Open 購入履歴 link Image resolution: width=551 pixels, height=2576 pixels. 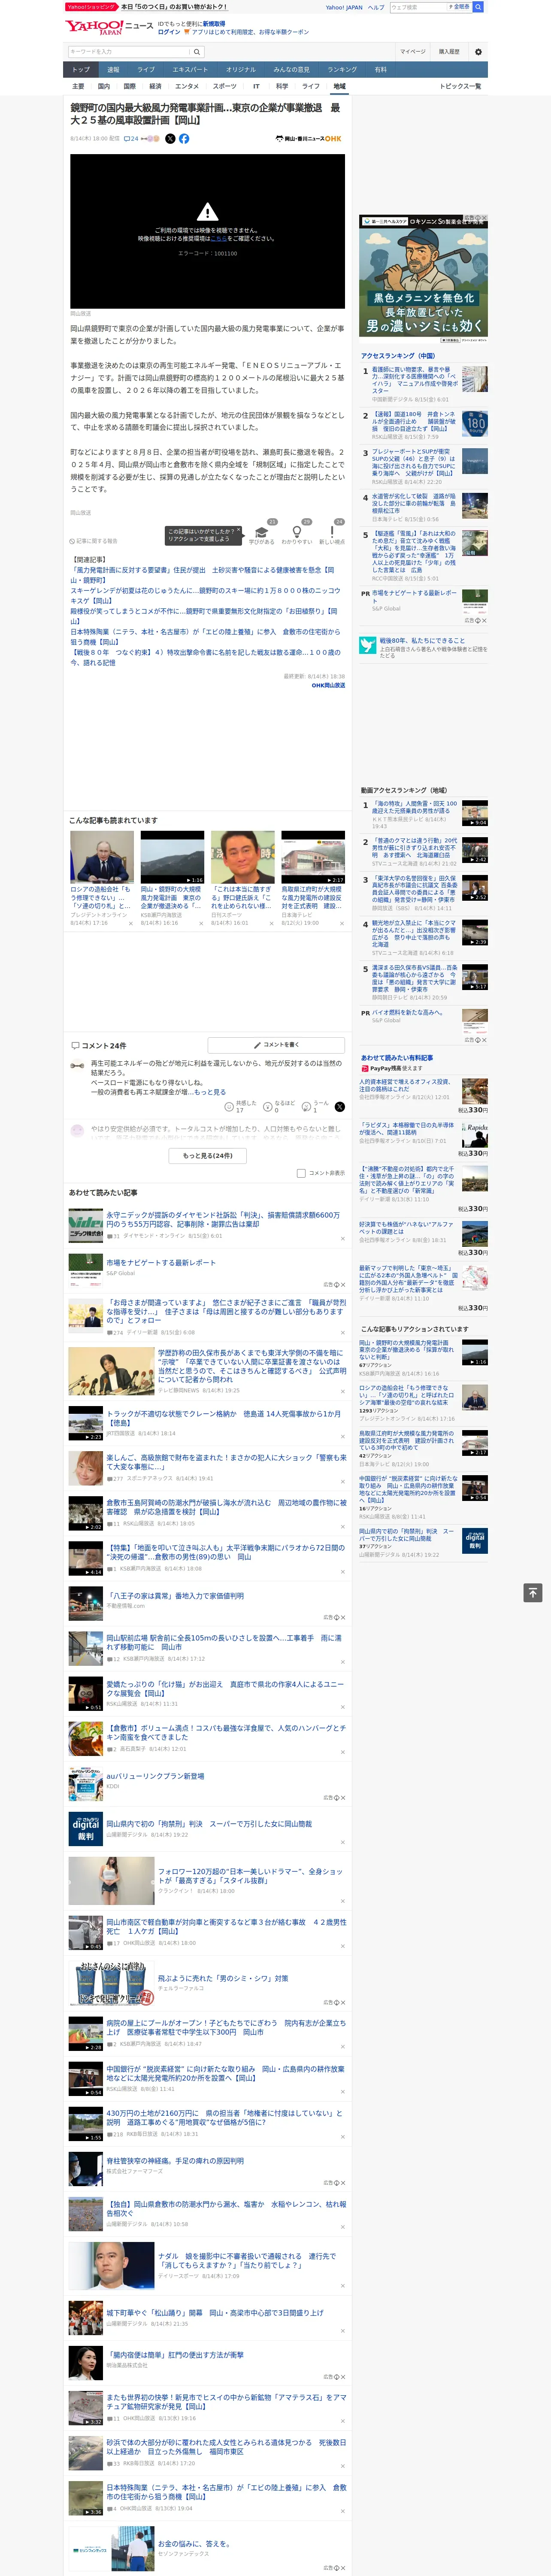pyautogui.click(x=449, y=52)
